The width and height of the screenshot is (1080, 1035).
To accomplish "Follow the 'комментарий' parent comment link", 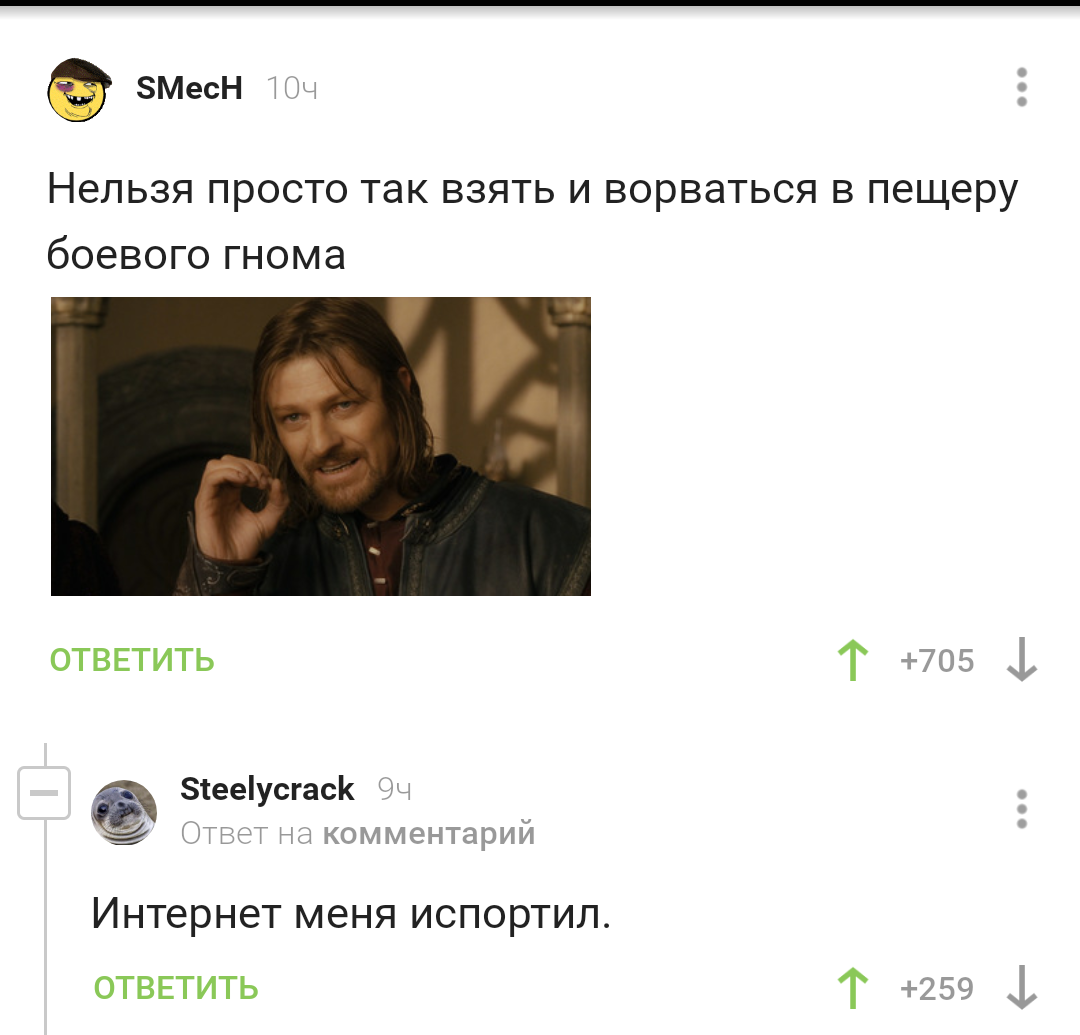I will coord(429,834).
